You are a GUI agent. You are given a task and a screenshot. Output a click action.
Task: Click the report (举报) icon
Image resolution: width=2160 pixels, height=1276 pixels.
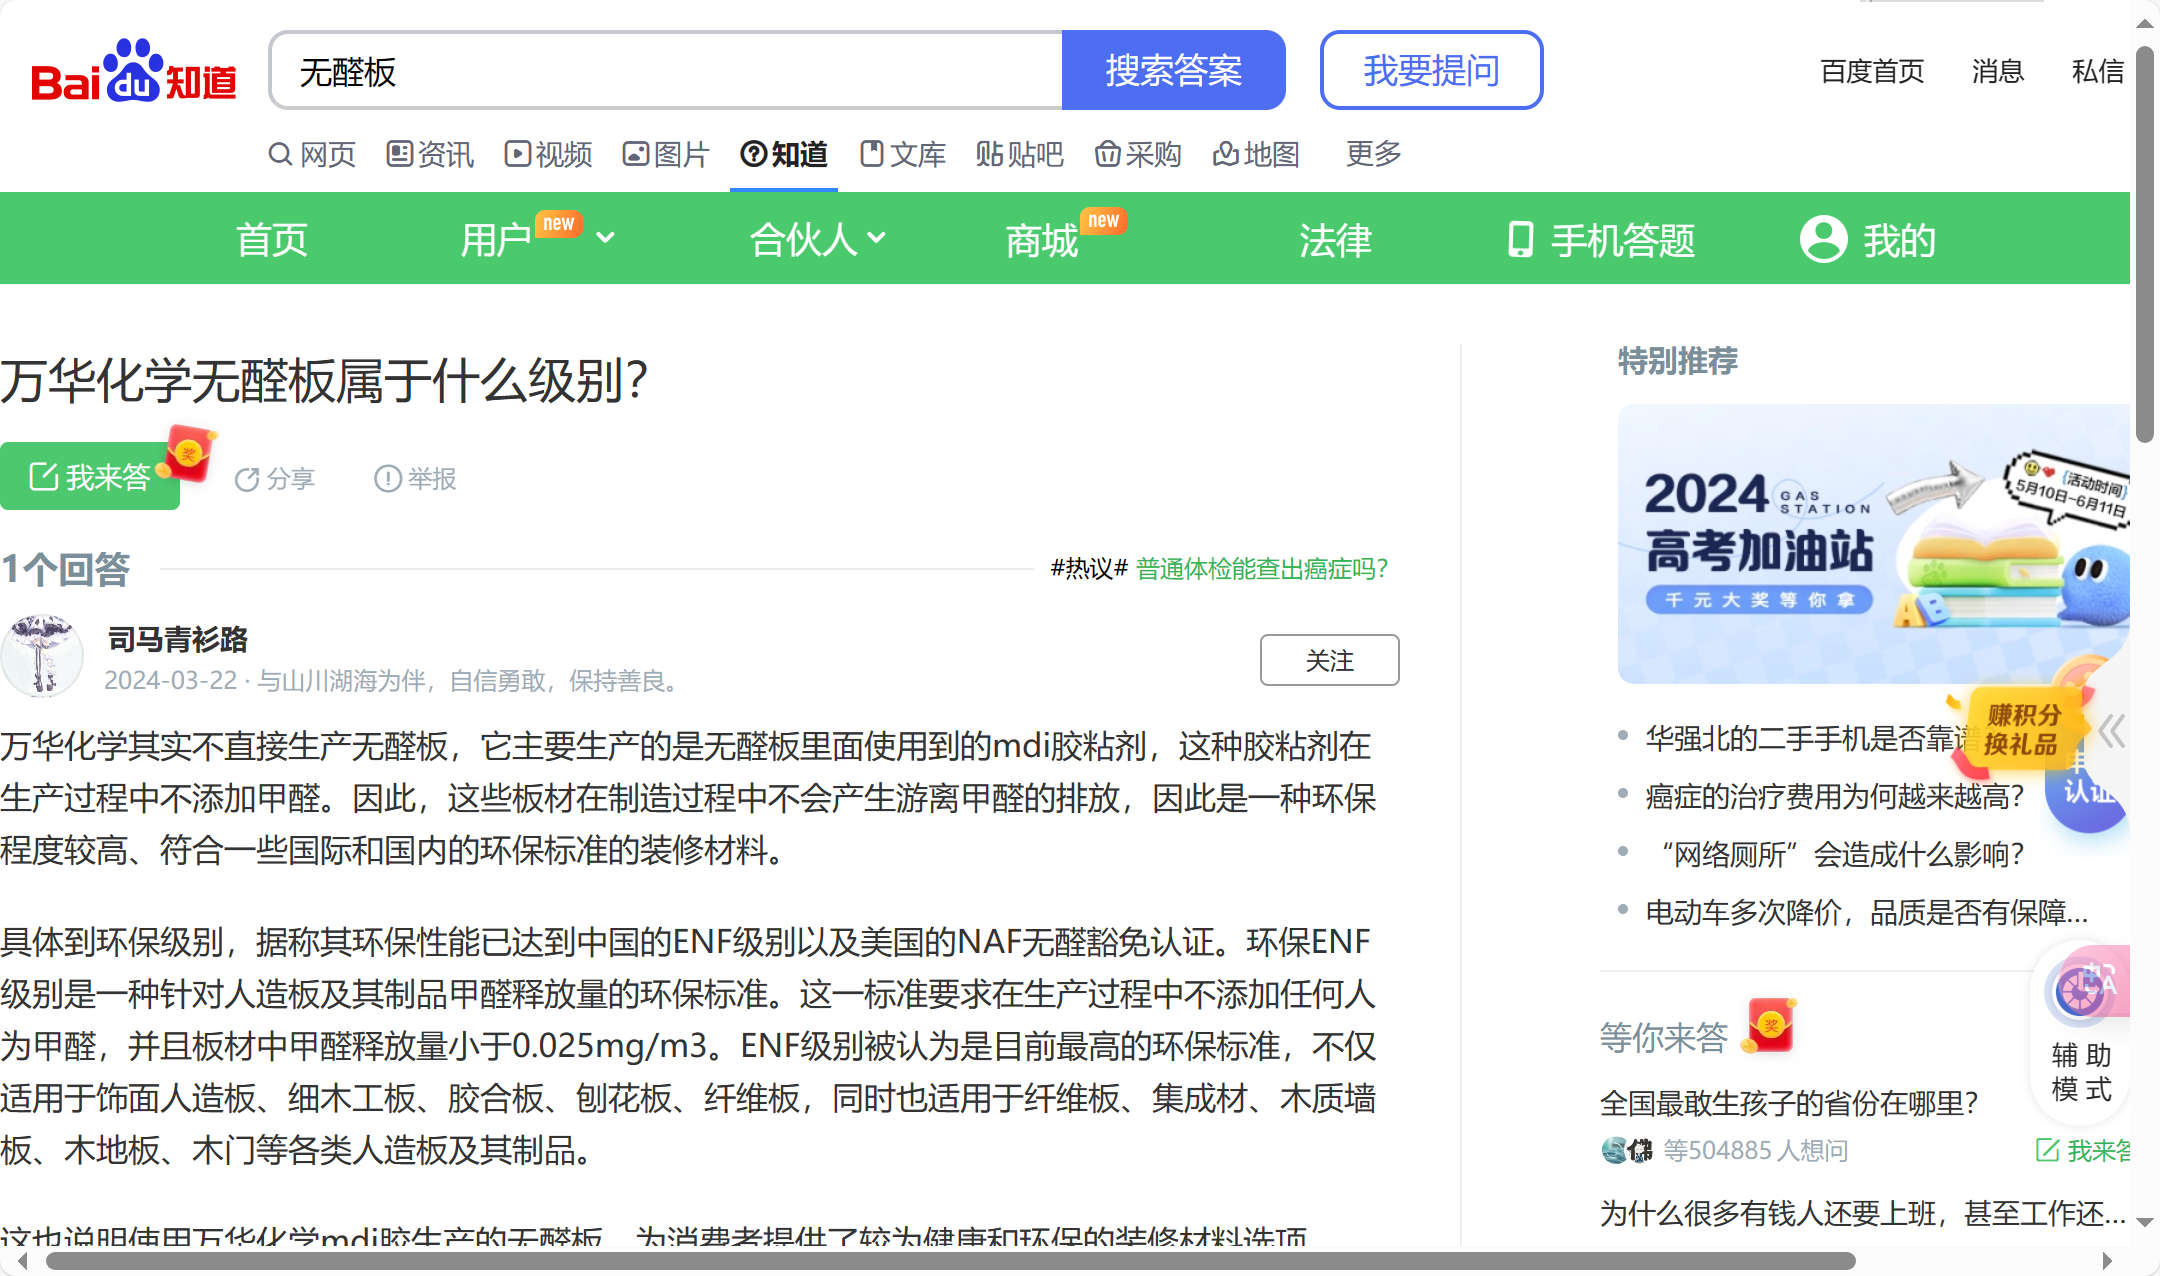387,479
